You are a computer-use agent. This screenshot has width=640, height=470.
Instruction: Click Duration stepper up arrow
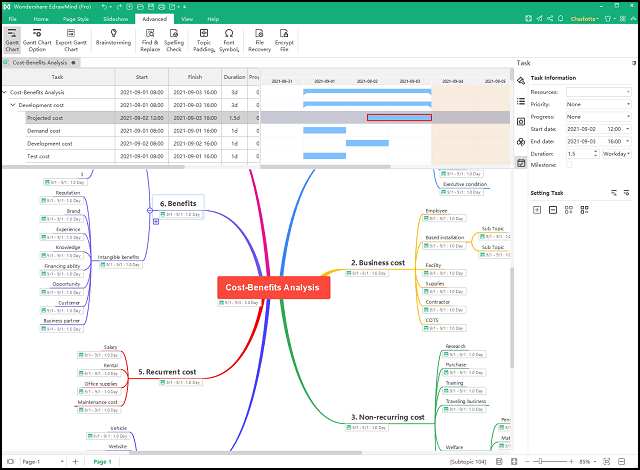click(596, 151)
